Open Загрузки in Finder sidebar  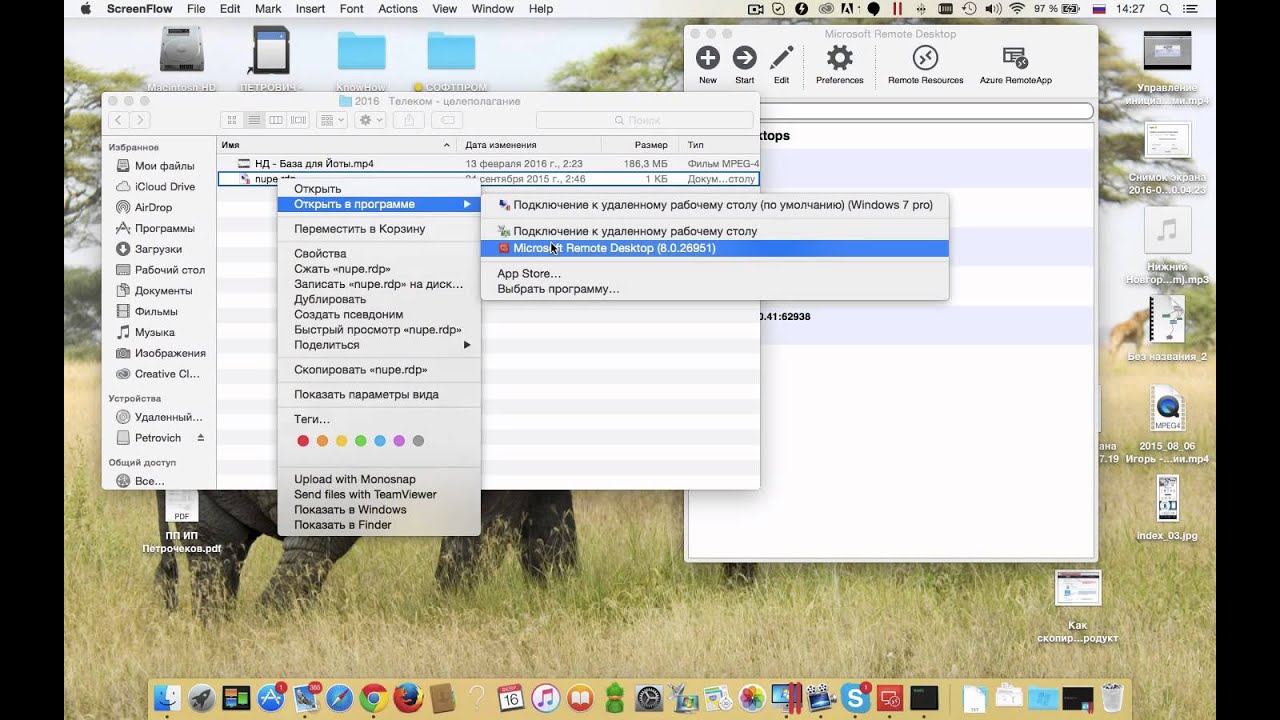pos(158,249)
